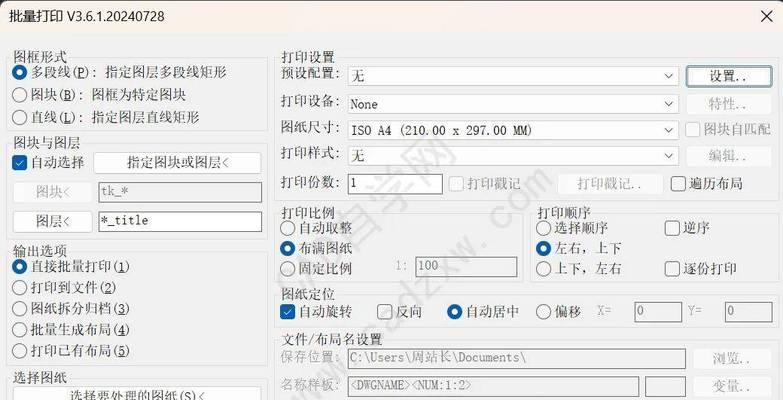The image size is (783, 400).
Task: Click the 特性.. button
Action: click(729, 104)
